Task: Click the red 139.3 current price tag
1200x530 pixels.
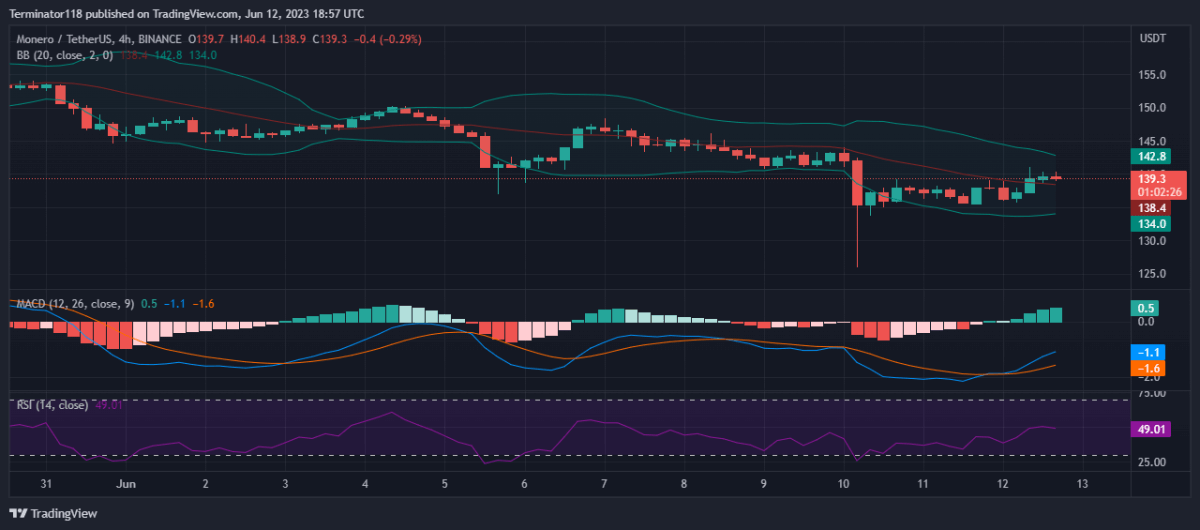Action: (x=1153, y=177)
